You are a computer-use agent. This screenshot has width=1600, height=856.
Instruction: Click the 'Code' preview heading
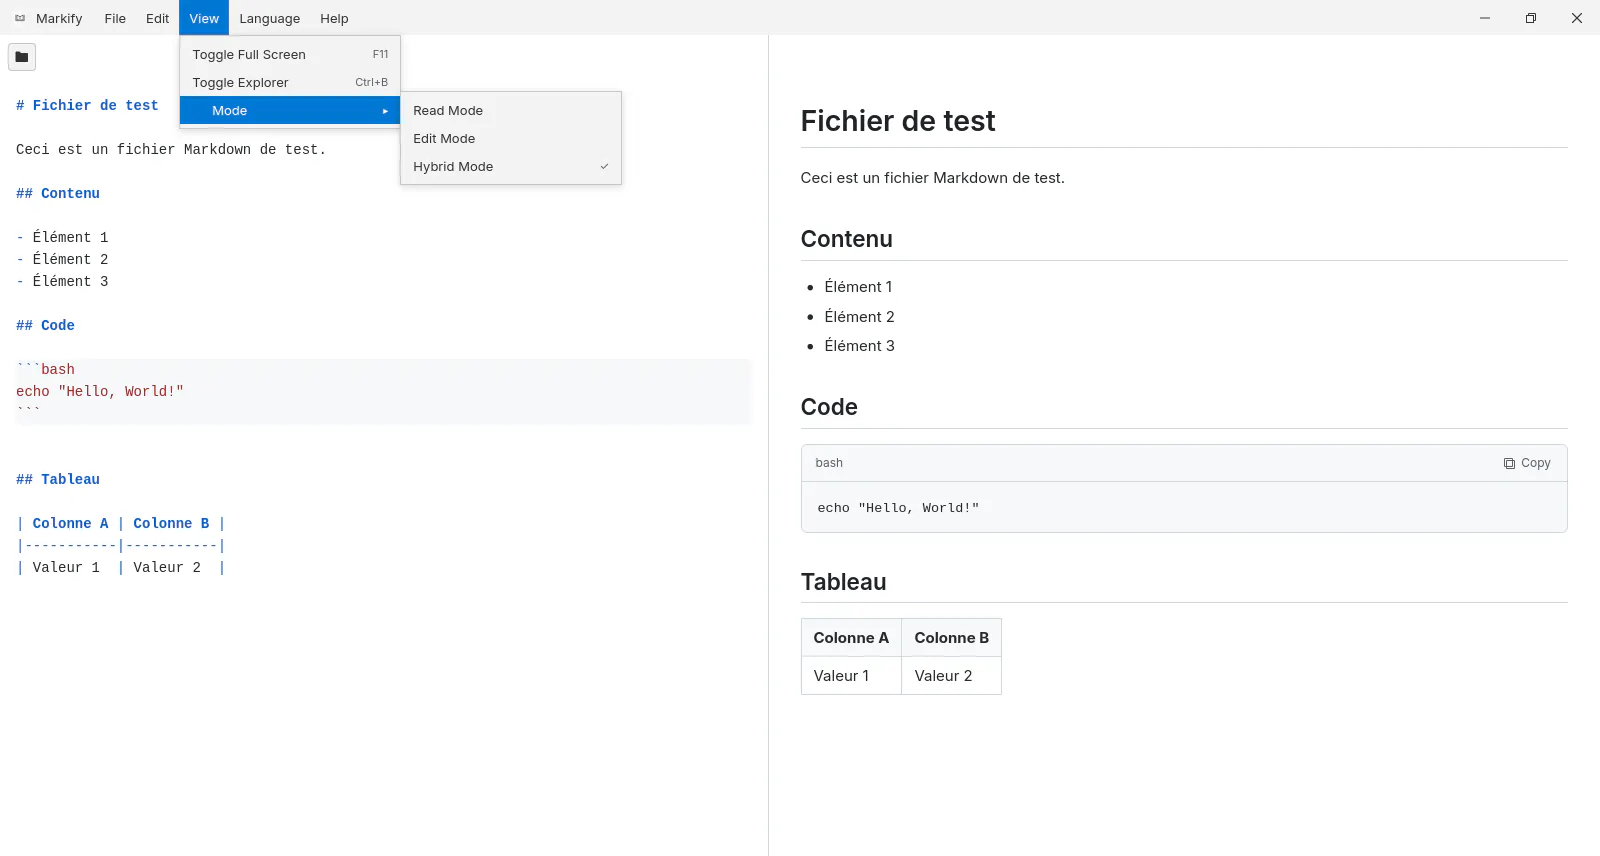[829, 407]
